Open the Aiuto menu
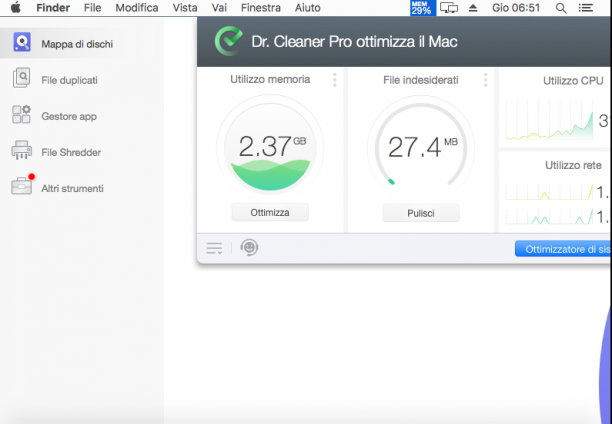This screenshot has height=424, width=612. (308, 8)
